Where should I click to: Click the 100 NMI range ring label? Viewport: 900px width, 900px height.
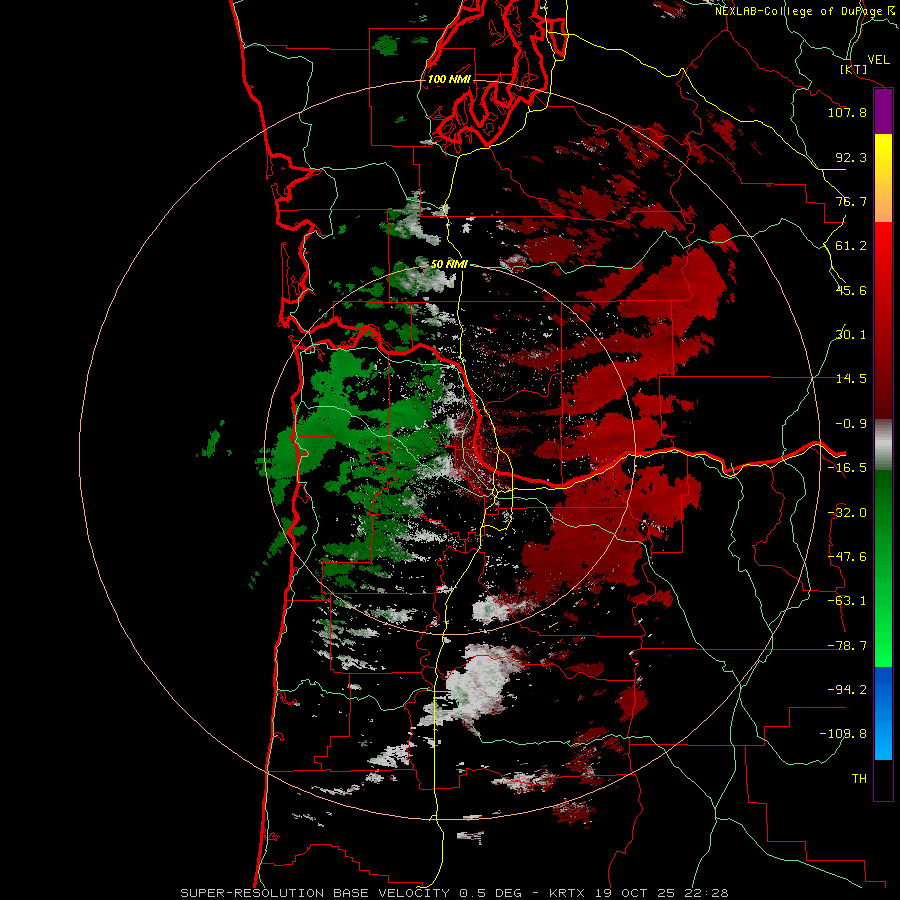point(449,79)
